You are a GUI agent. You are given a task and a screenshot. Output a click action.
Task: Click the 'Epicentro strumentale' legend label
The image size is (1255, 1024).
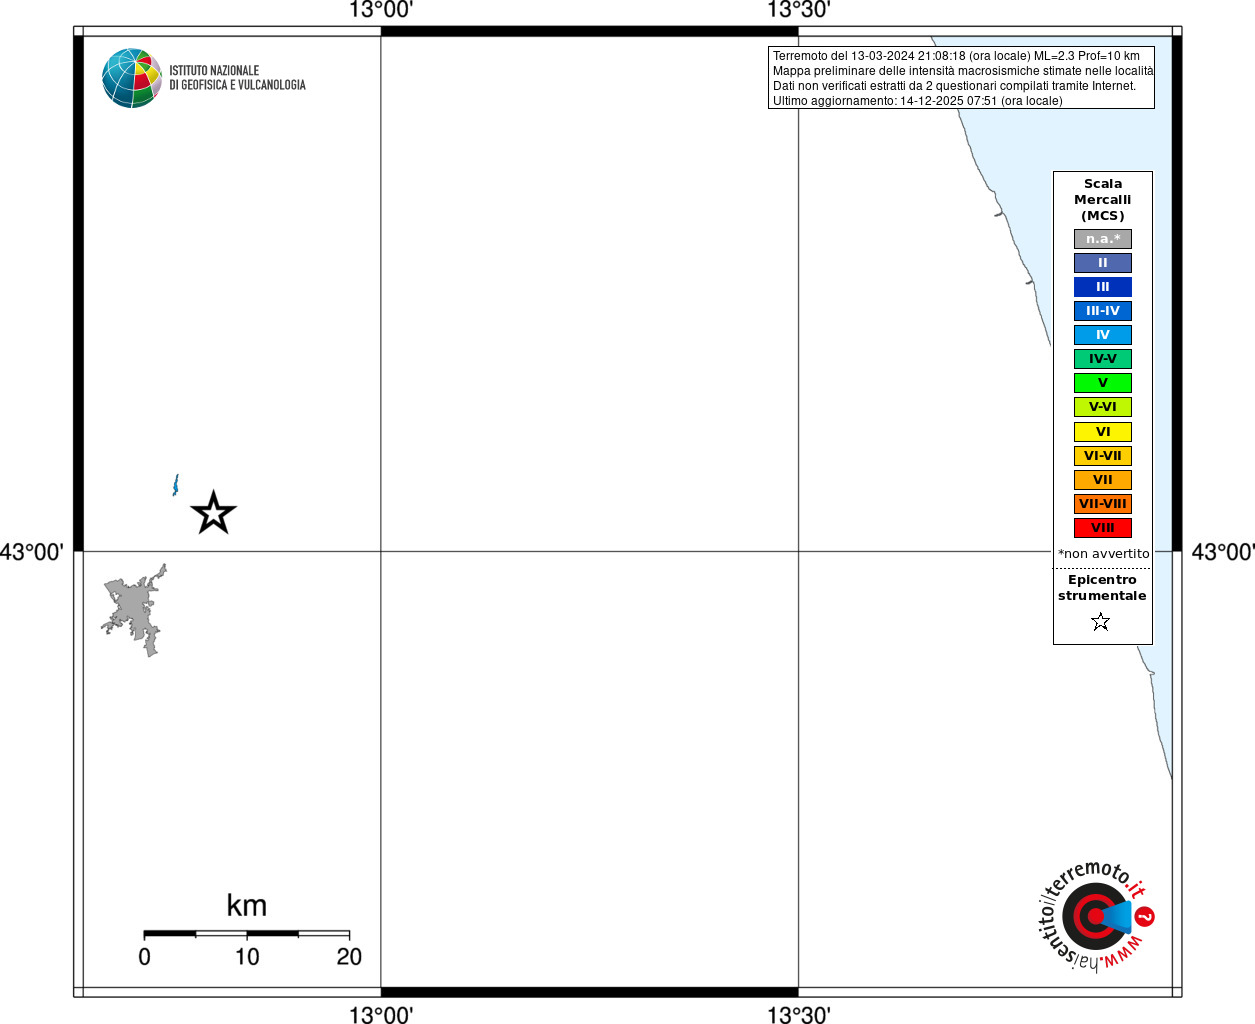tap(1102, 588)
